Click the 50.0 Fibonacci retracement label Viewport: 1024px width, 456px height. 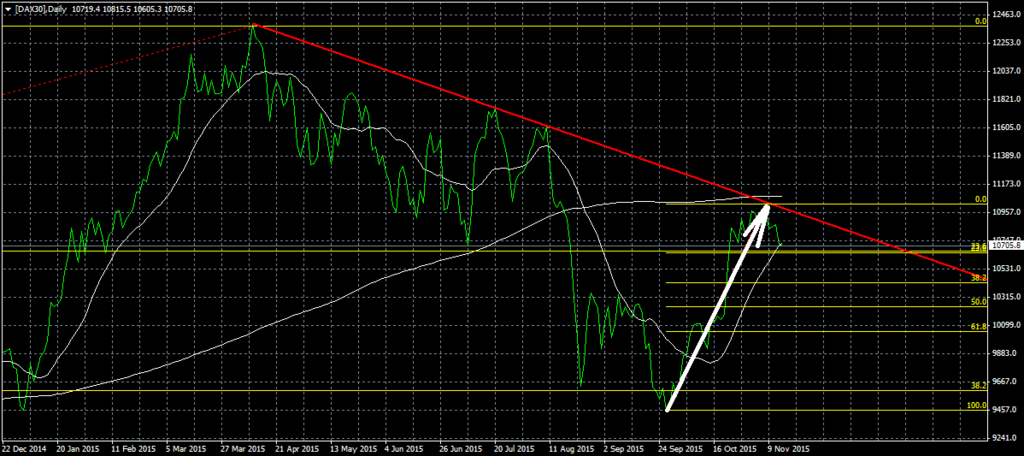click(x=979, y=301)
